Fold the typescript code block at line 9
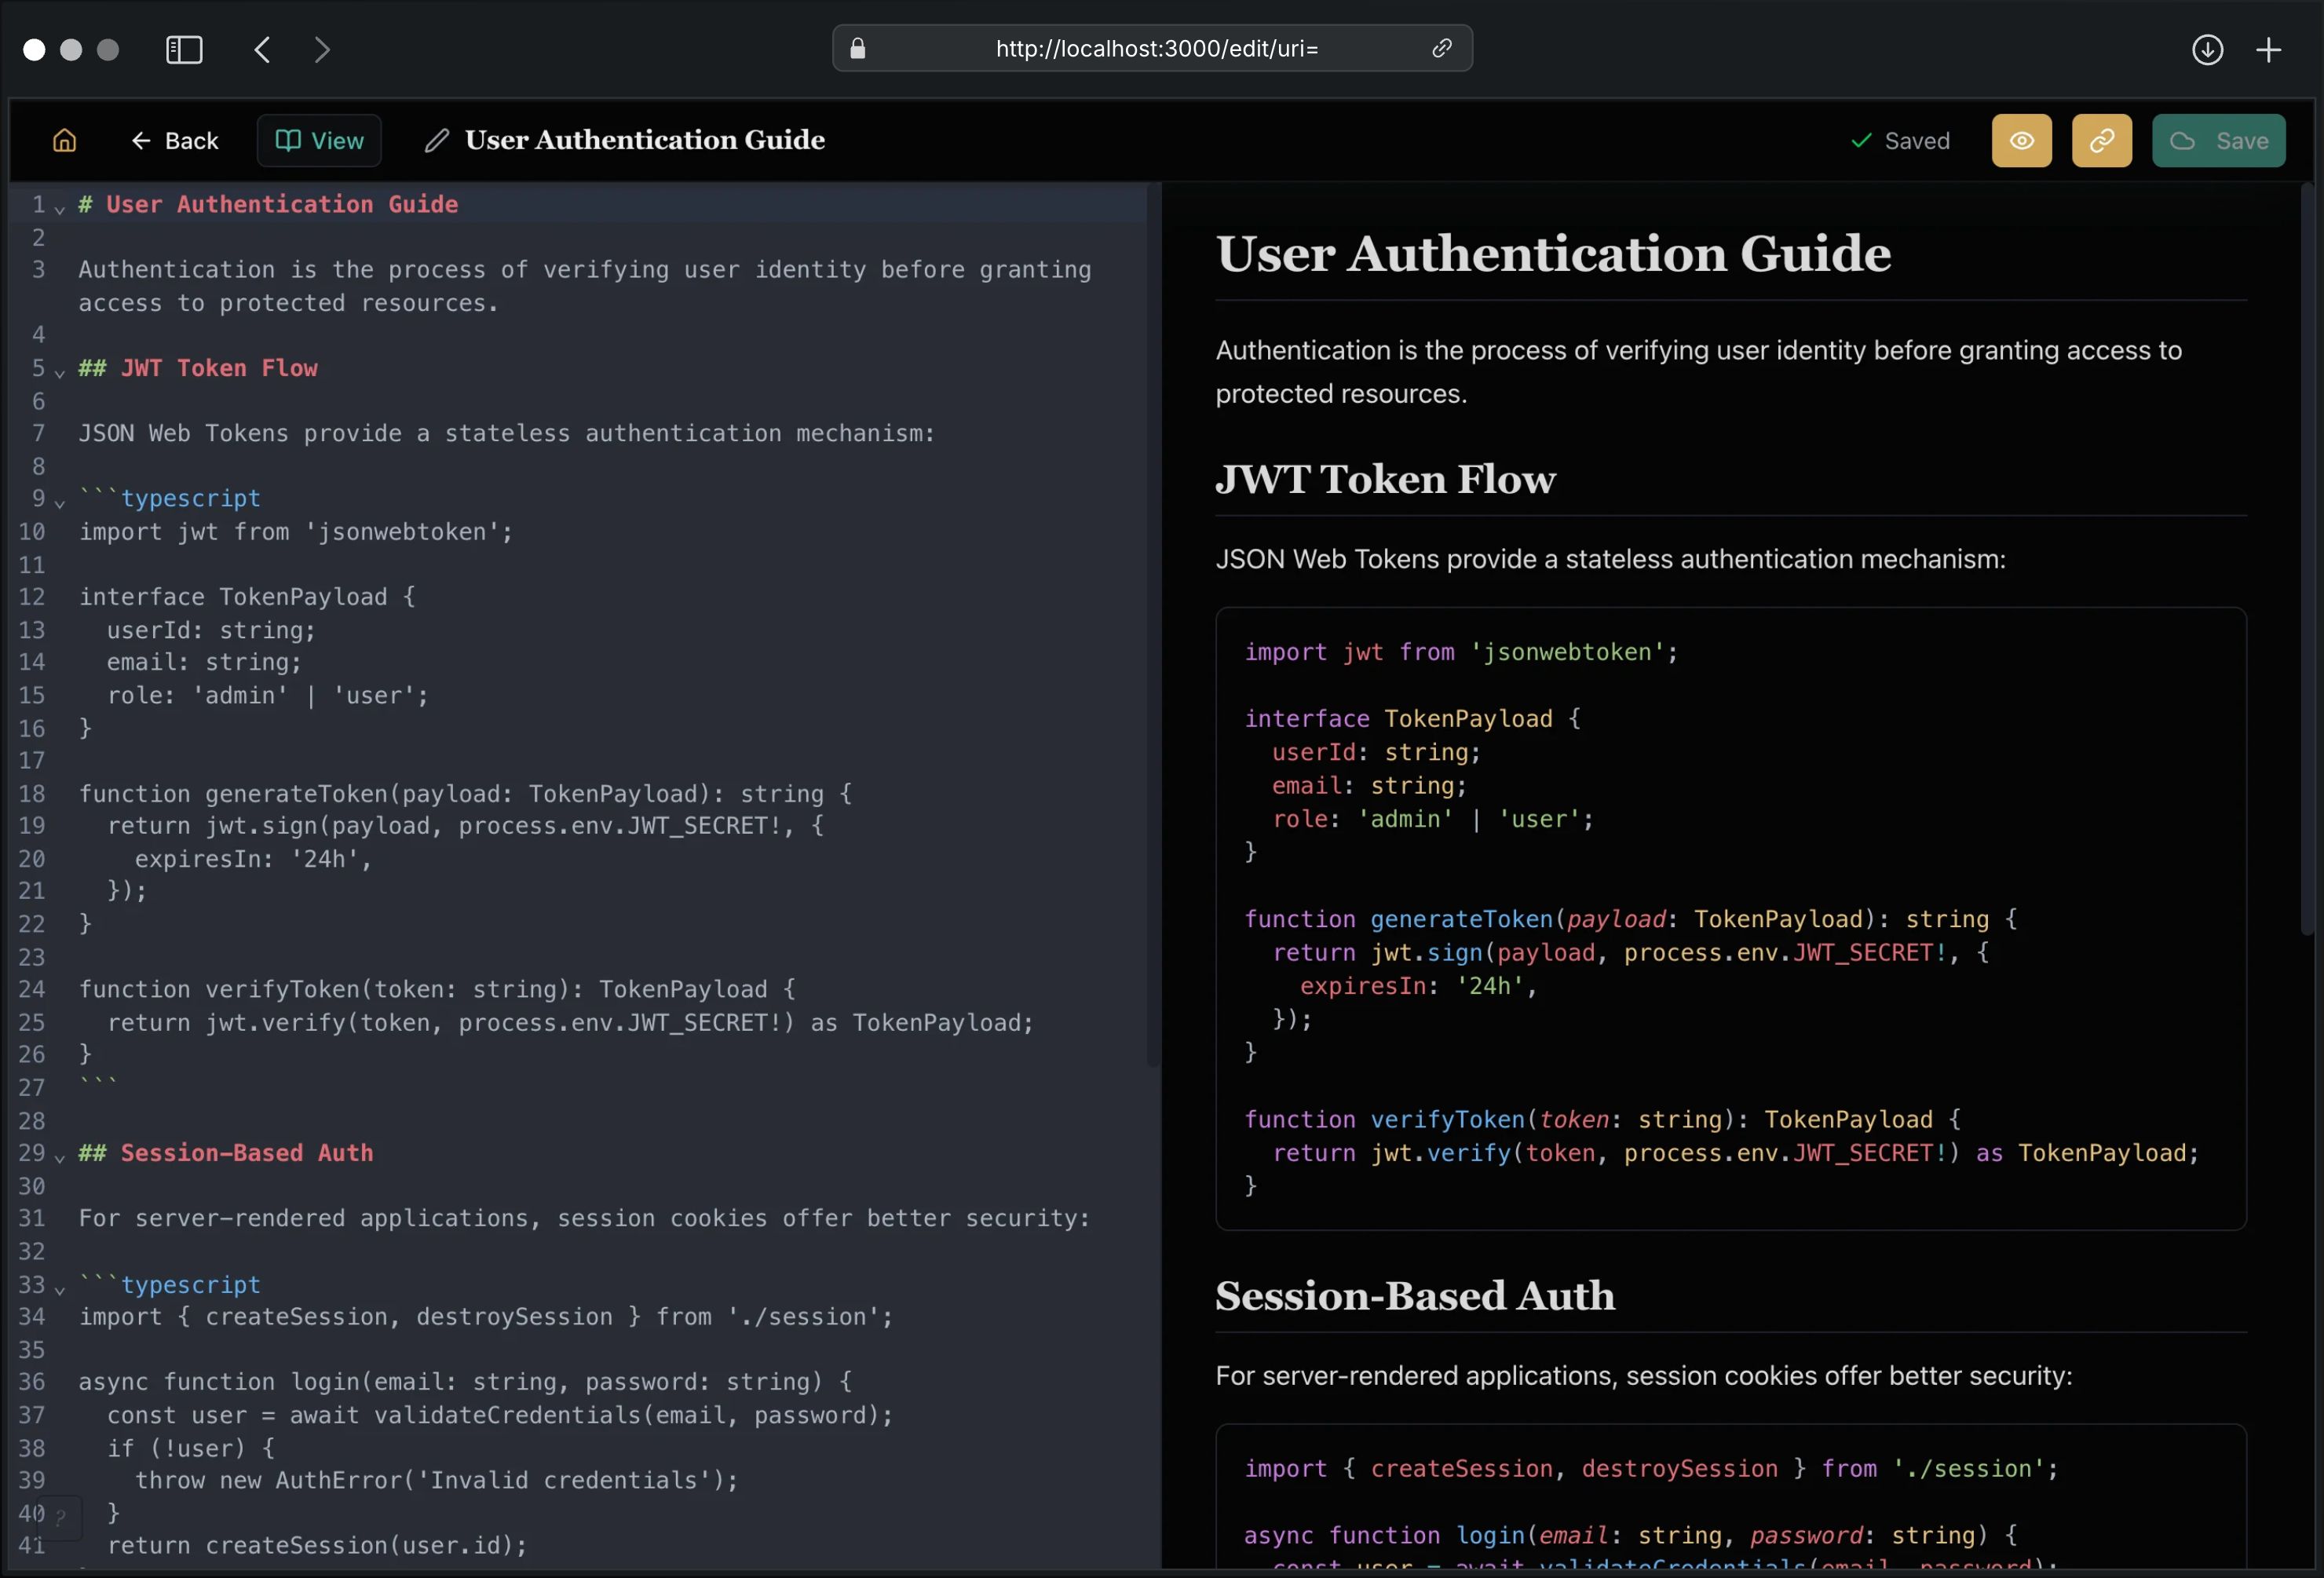Image resolution: width=2324 pixels, height=1578 pixels. click(60, 503)
